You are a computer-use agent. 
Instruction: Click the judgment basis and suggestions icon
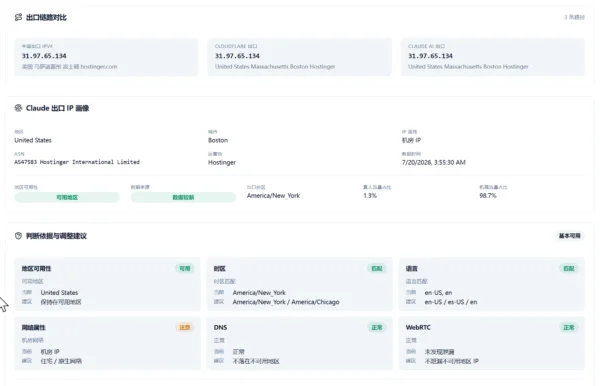pyautogui.click(x=18, y=236)
